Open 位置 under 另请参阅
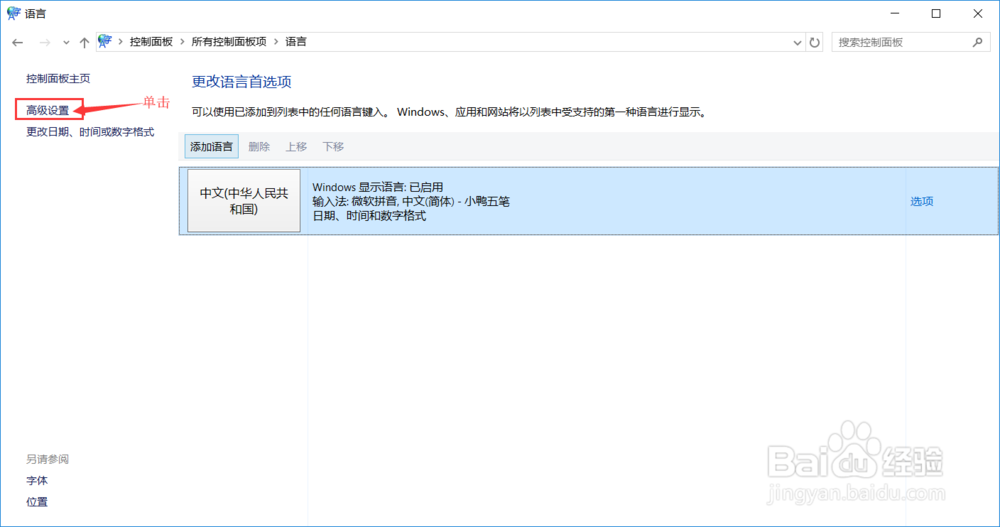 [37, 502]
